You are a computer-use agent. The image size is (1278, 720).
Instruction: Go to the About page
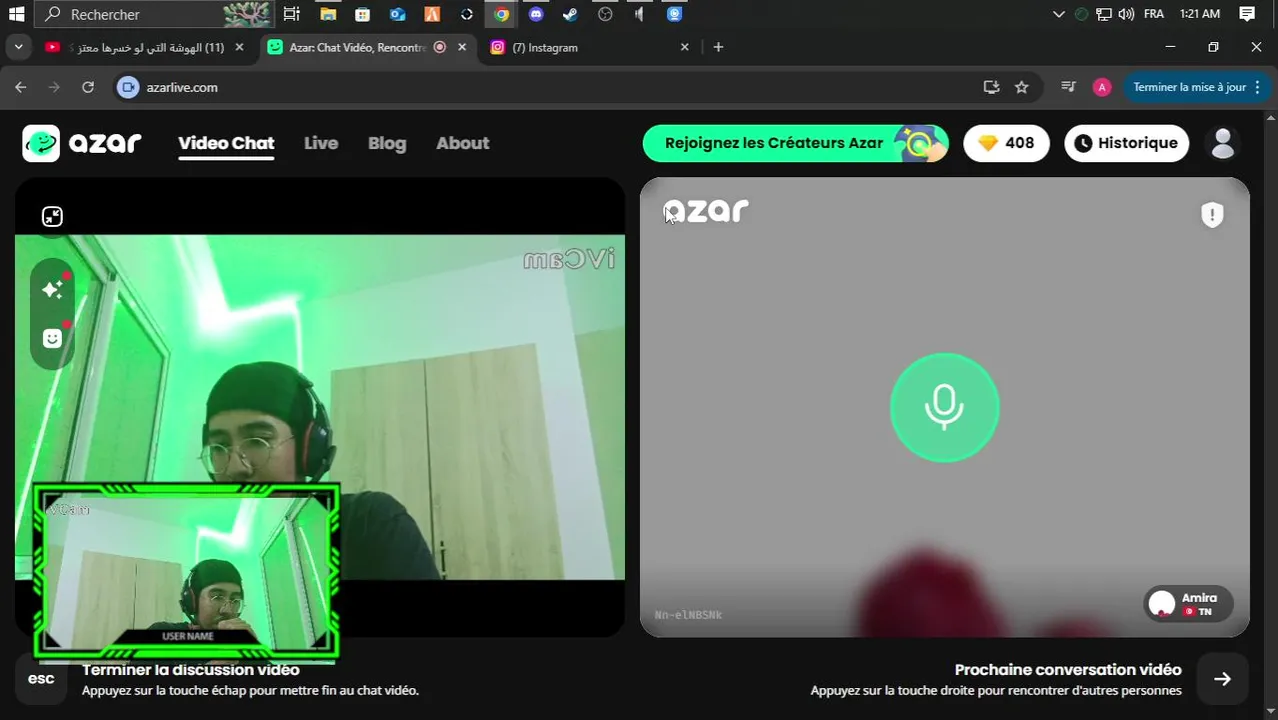point(462,143)
